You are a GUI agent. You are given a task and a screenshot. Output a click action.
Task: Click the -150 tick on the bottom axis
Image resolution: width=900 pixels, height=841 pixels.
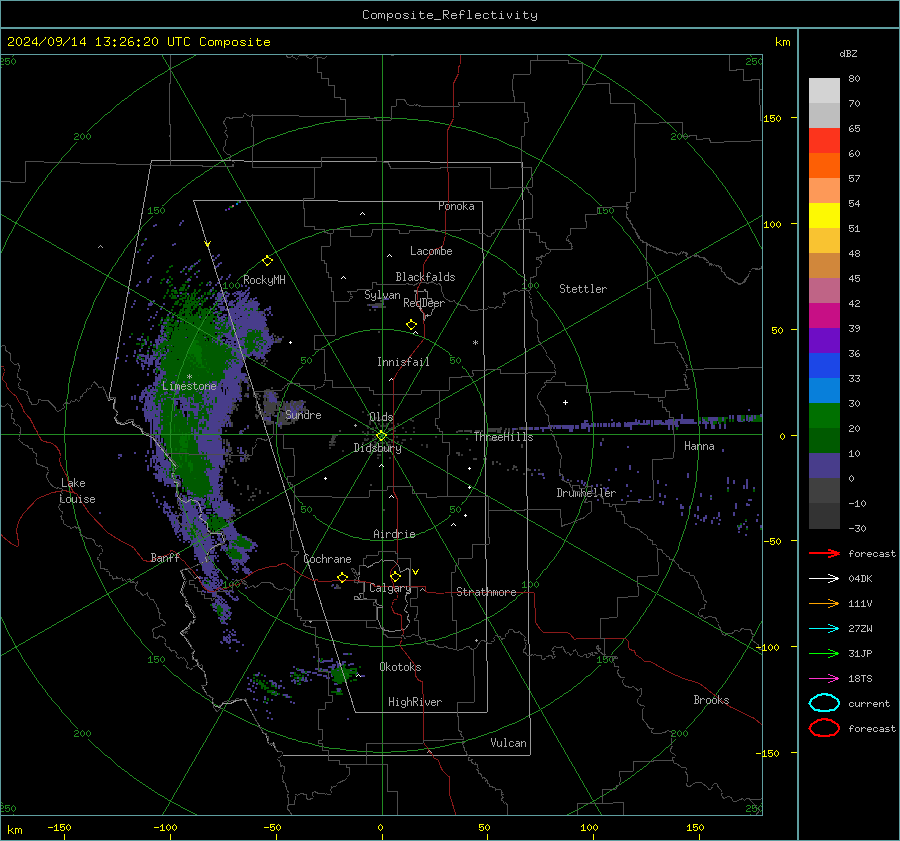(x=59, y=827)
